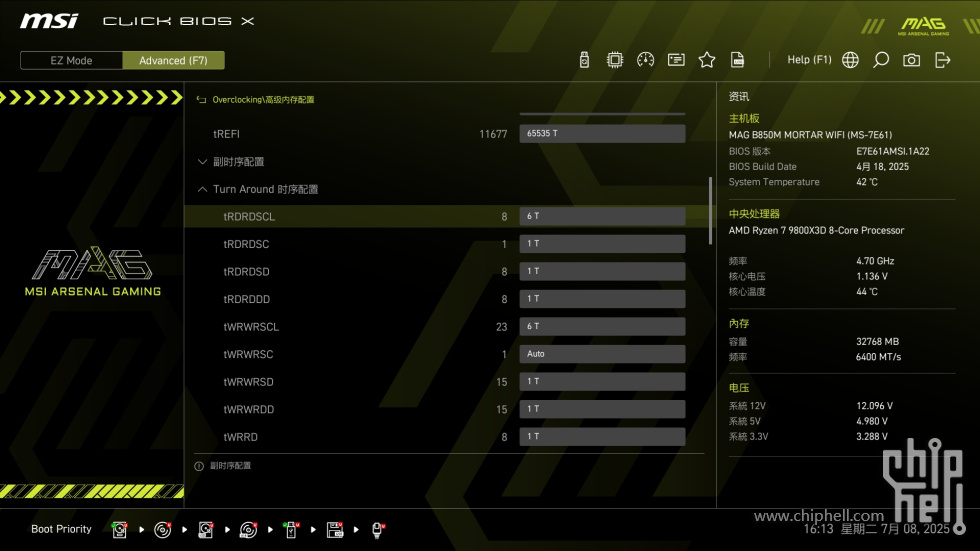The height and width of the screenshot is (551, 980).
Task: Select the tRDRDSCL row label
Action: [x=249, y=217]
